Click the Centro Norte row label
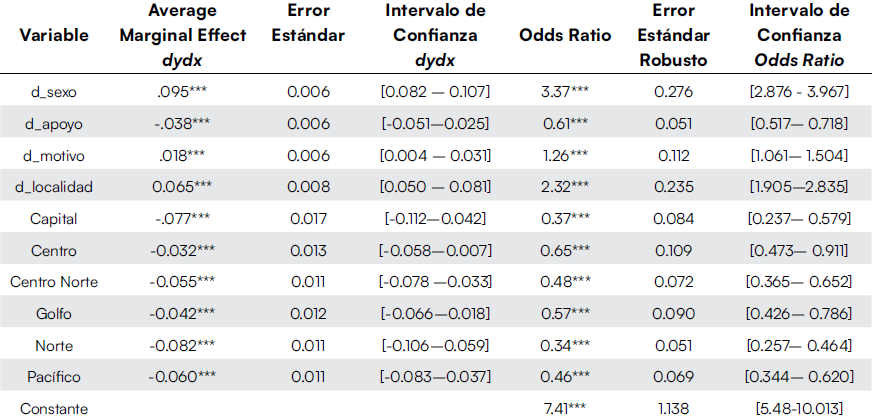Image resolution: width=872 pixels, height=417 pixels. [54, 282]
